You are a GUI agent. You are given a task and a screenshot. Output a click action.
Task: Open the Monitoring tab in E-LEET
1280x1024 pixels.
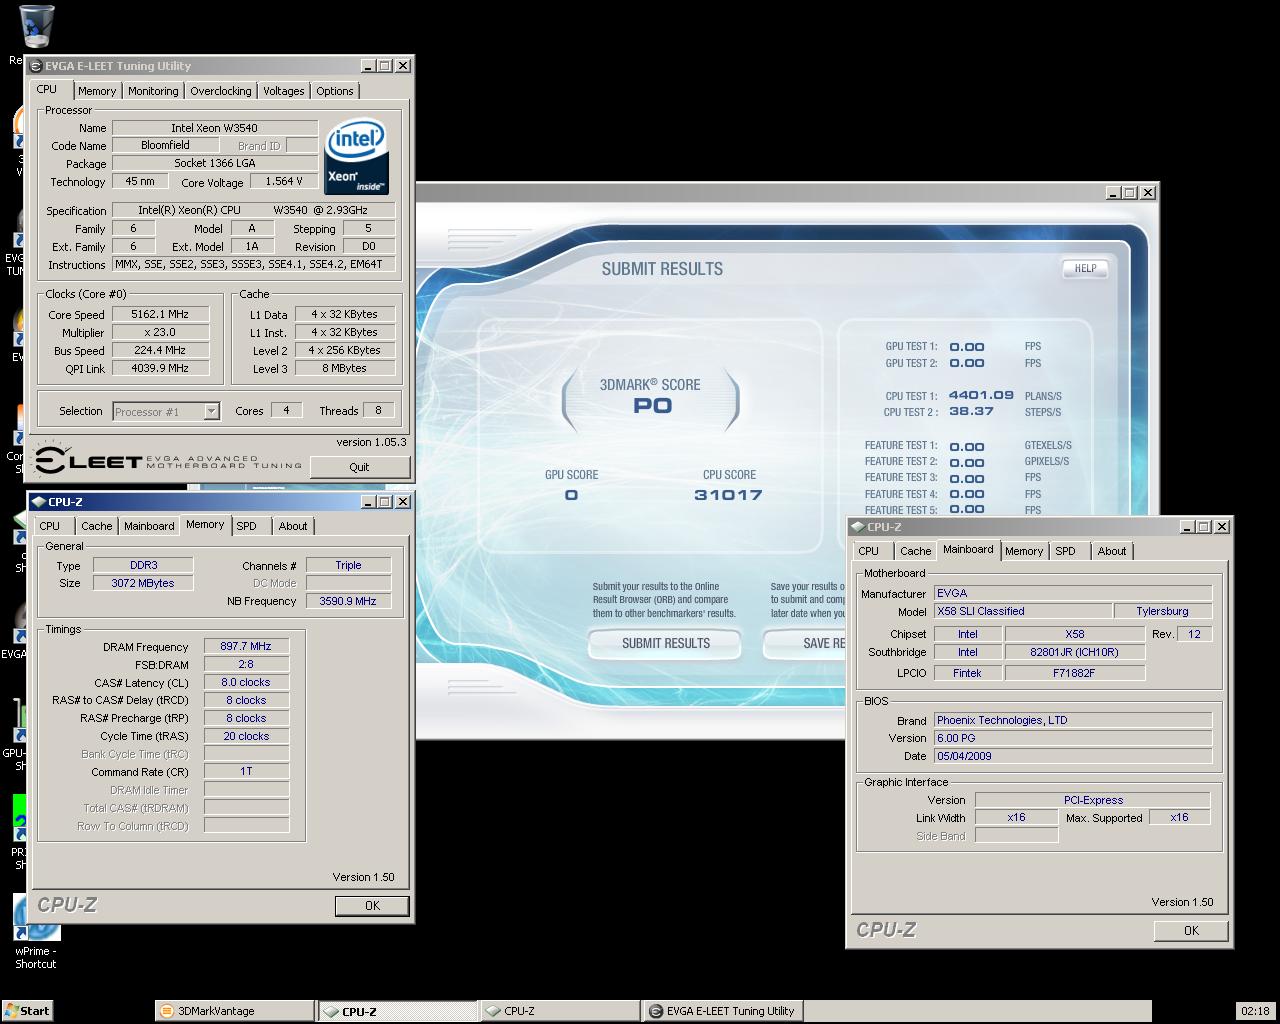point(153,91)
